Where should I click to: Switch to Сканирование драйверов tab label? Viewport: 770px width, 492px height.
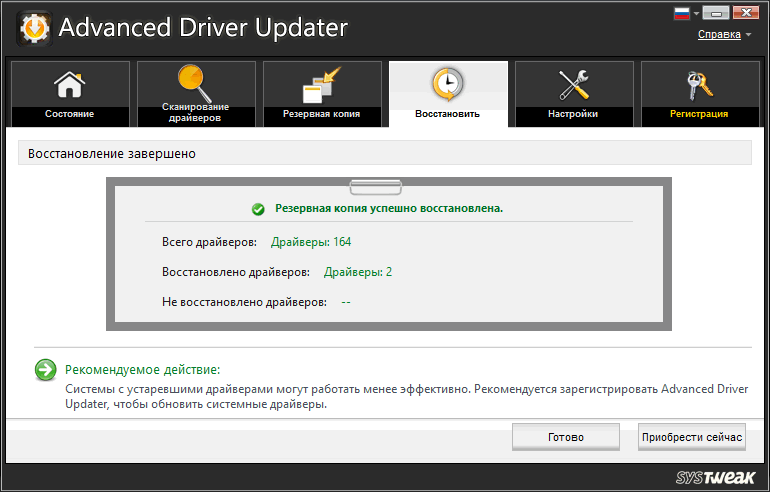[x=195, y=112]
